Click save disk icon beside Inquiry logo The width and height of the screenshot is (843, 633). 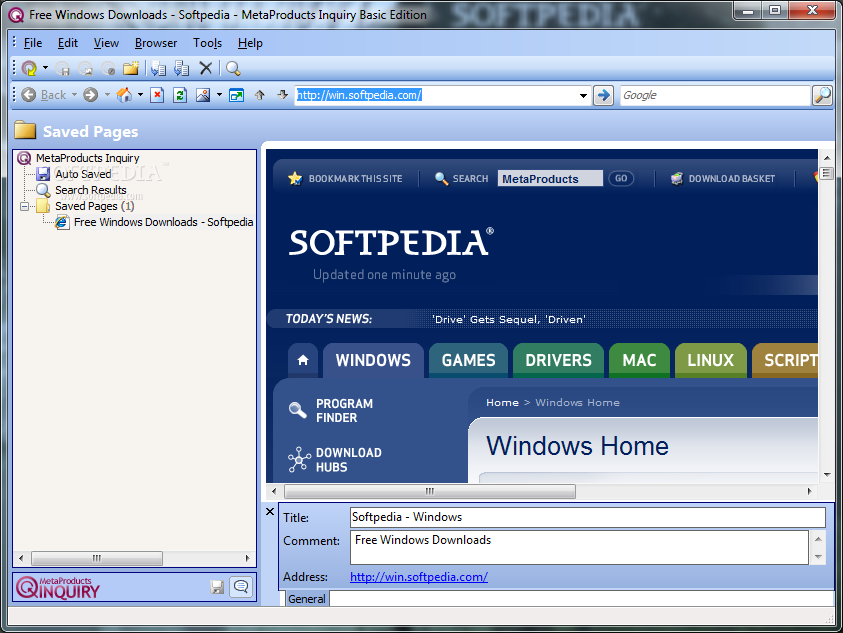[217, 587]
